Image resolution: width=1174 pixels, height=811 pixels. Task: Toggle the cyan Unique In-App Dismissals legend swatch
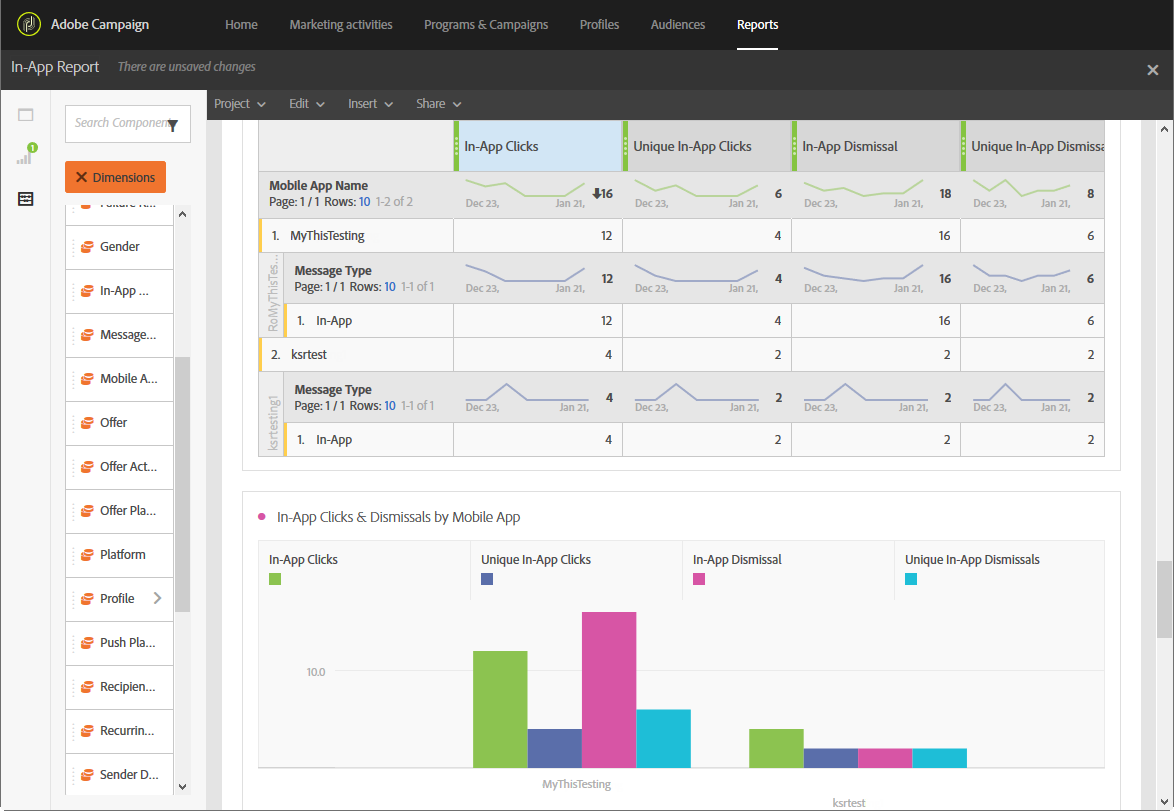910,579
